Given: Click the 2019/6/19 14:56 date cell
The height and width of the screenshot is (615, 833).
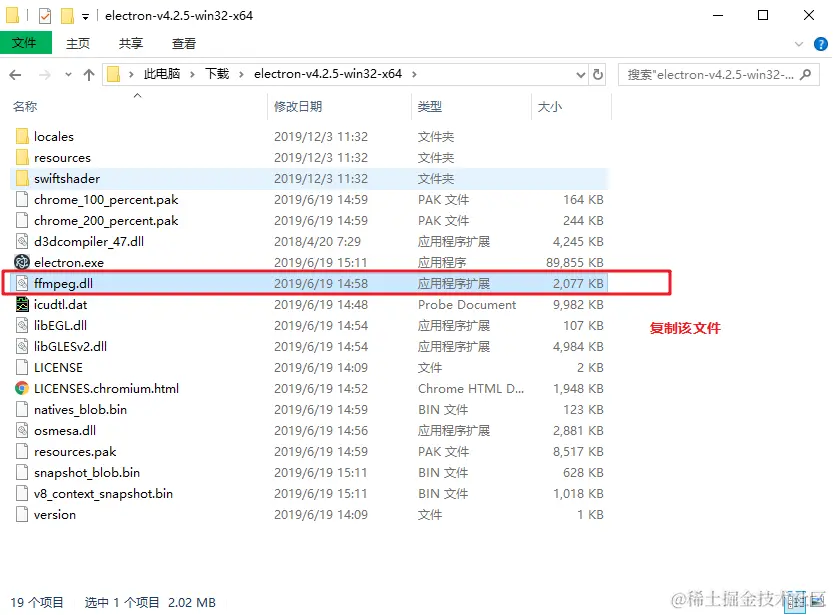Looking at the screenshot, I should click(x=321, y=431).
